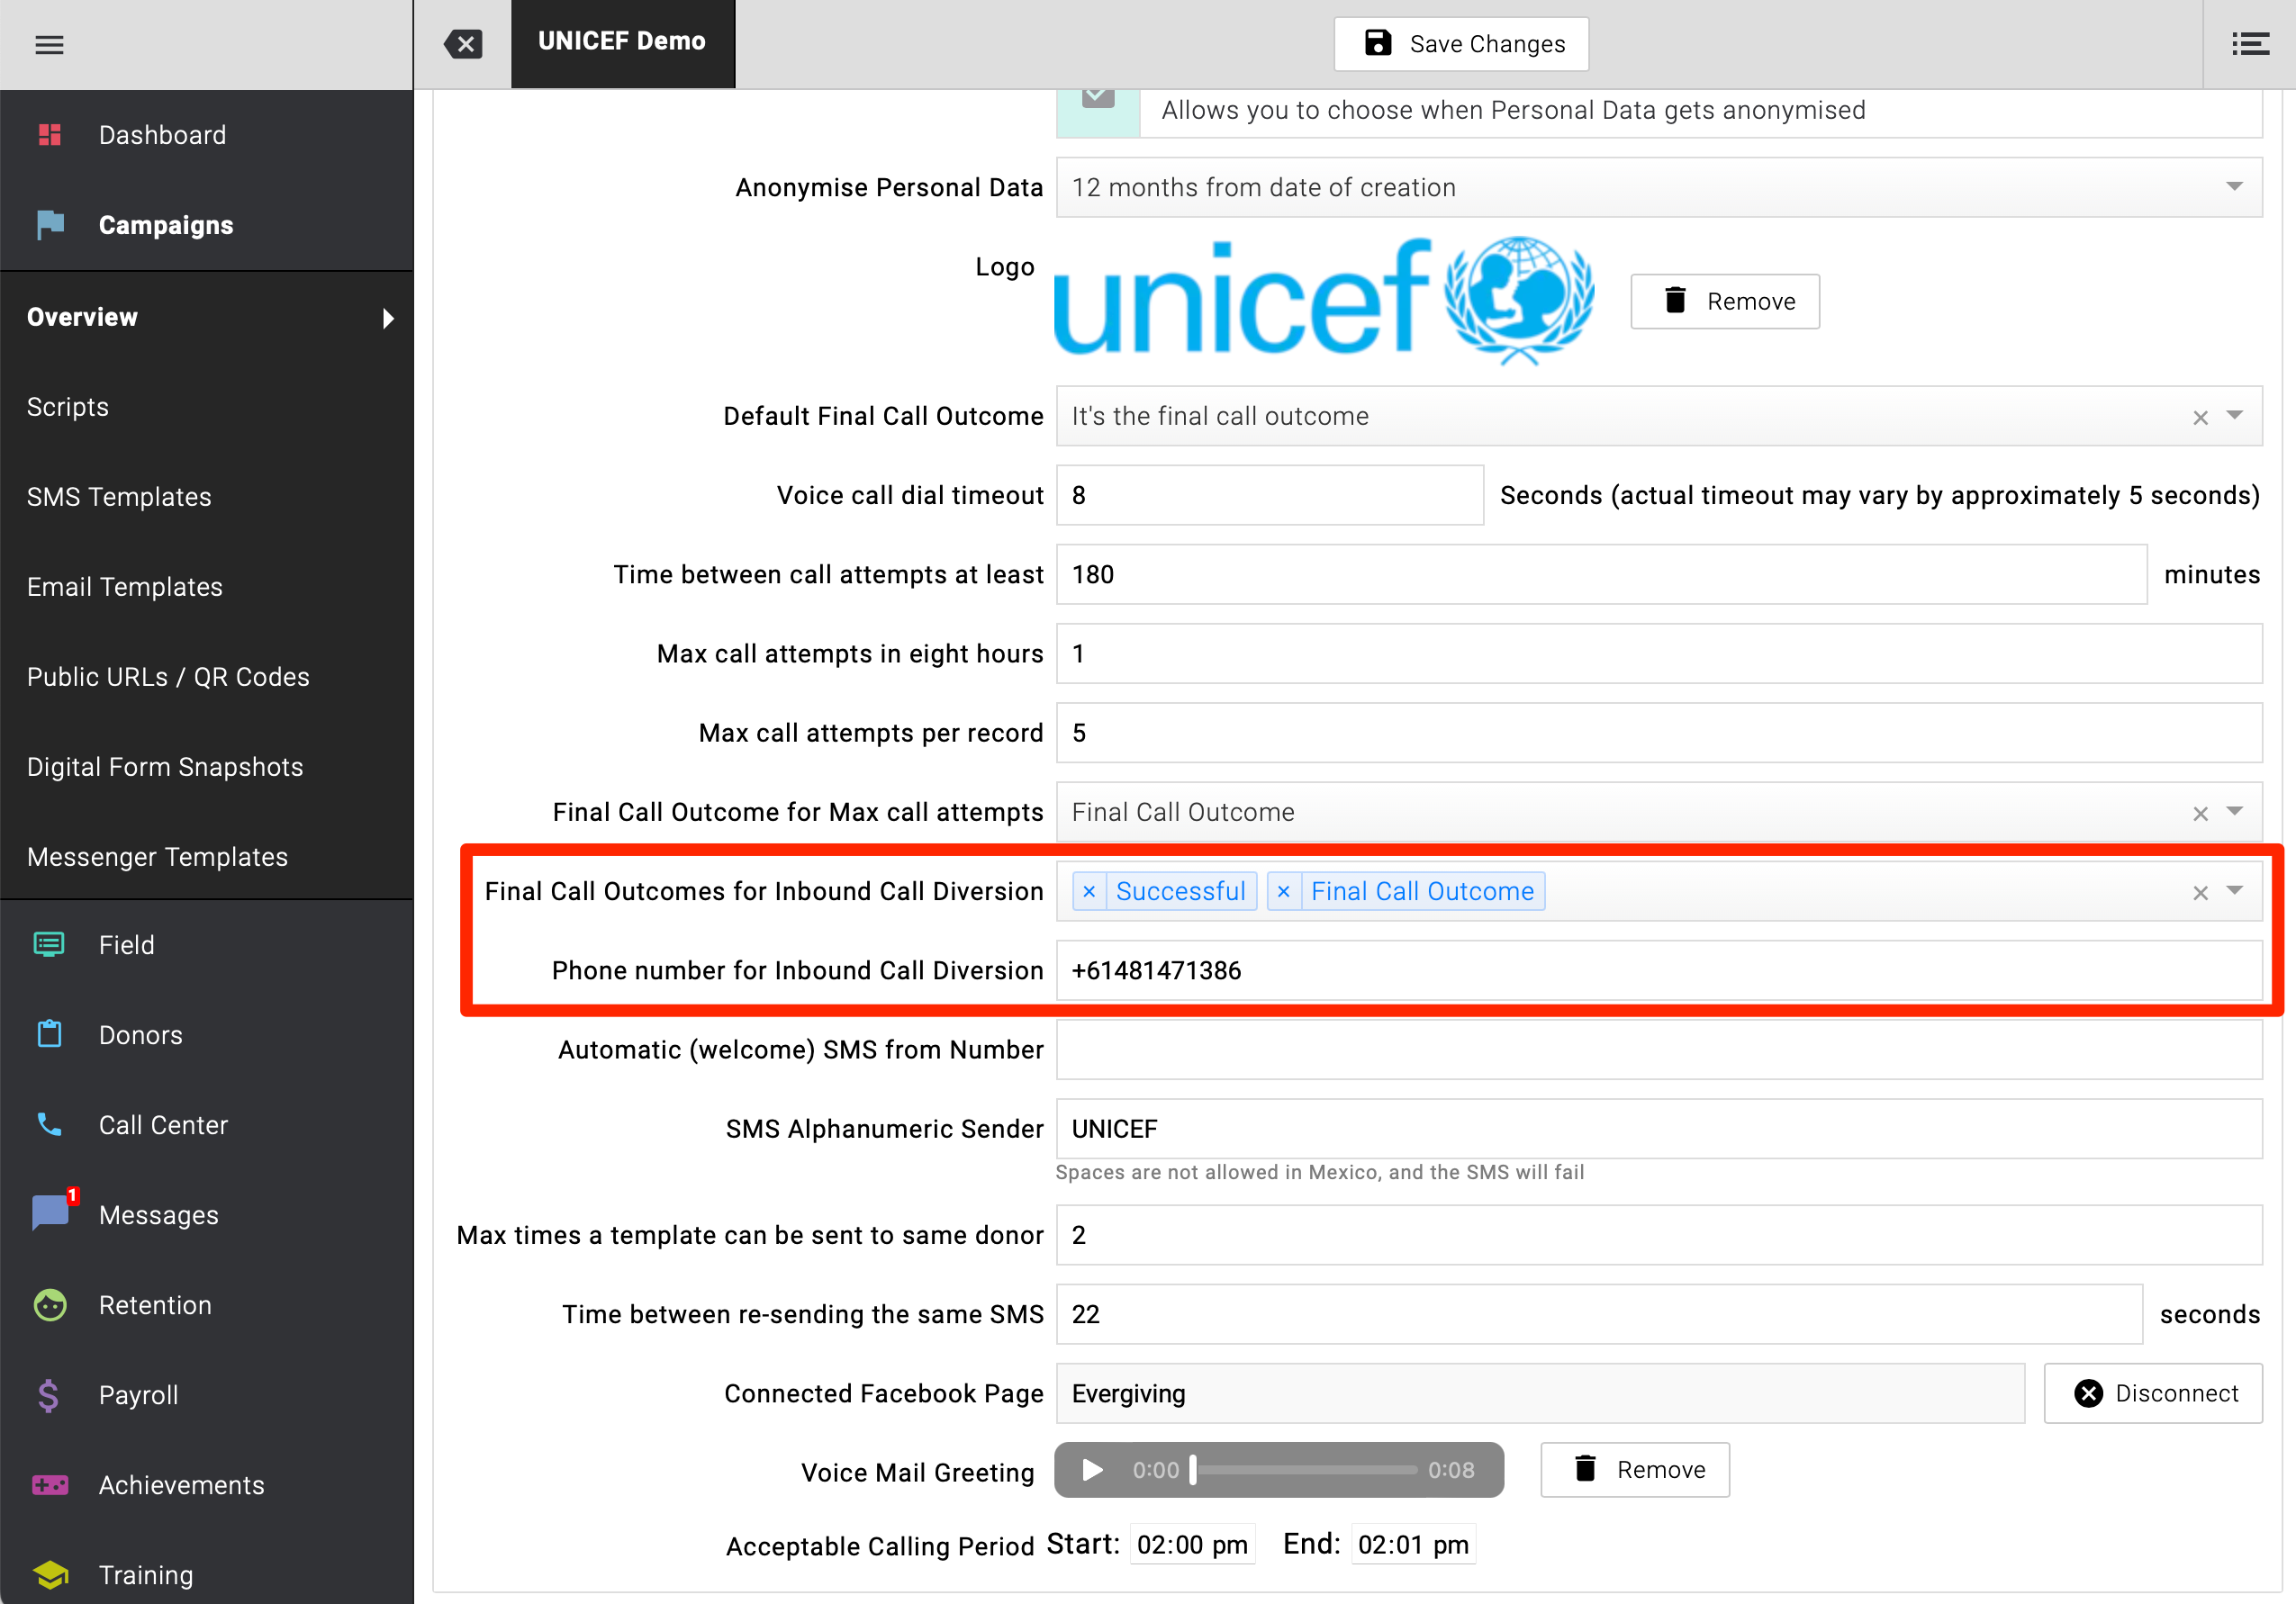Remove Final Call Outcome tag from Inbound Call Diversion
The width and height of the screenshot is (2296, 1604).
(1284, 891)
